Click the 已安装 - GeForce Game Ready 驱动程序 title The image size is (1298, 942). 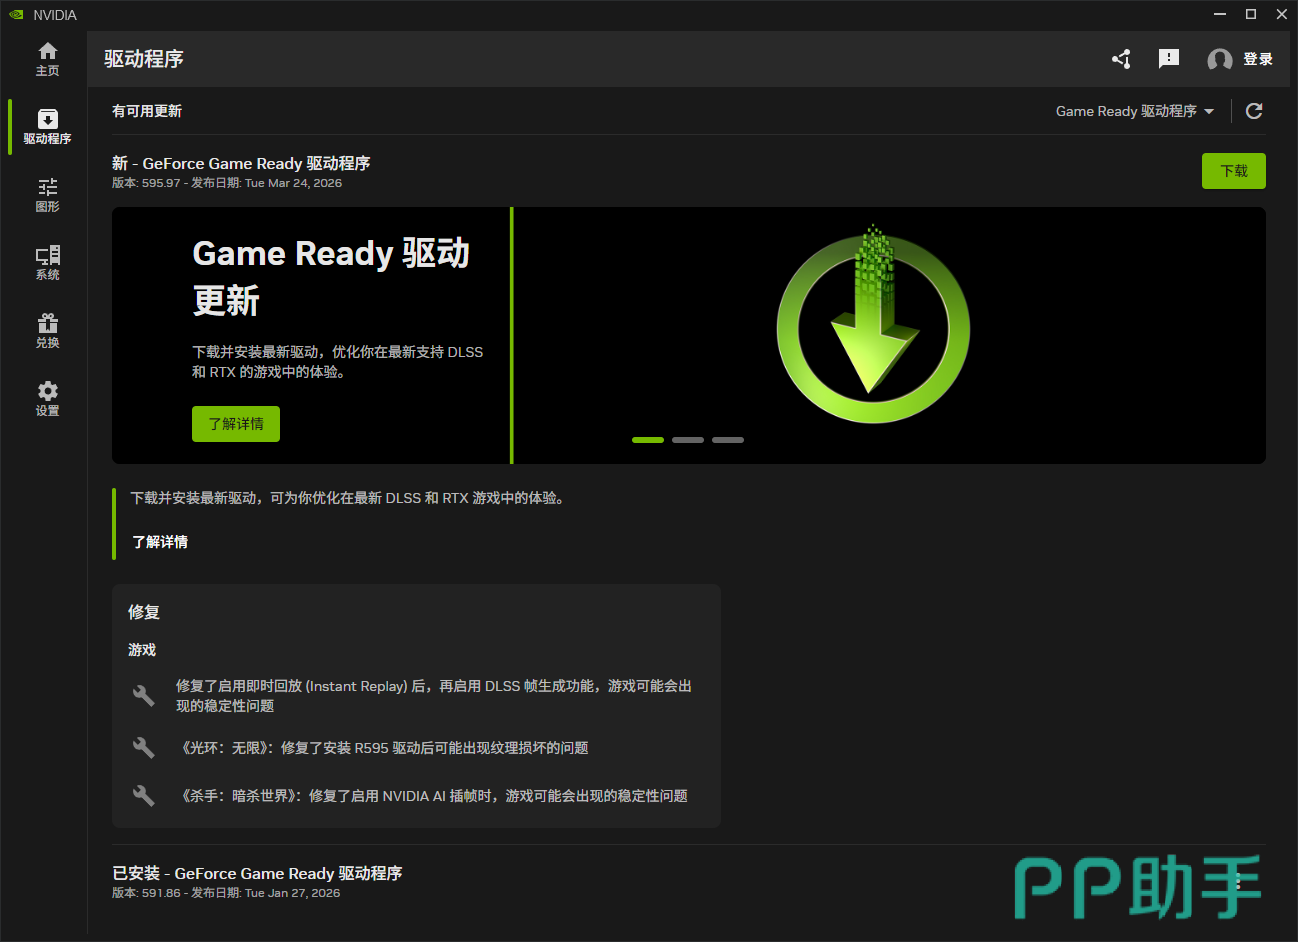point(257,873)
